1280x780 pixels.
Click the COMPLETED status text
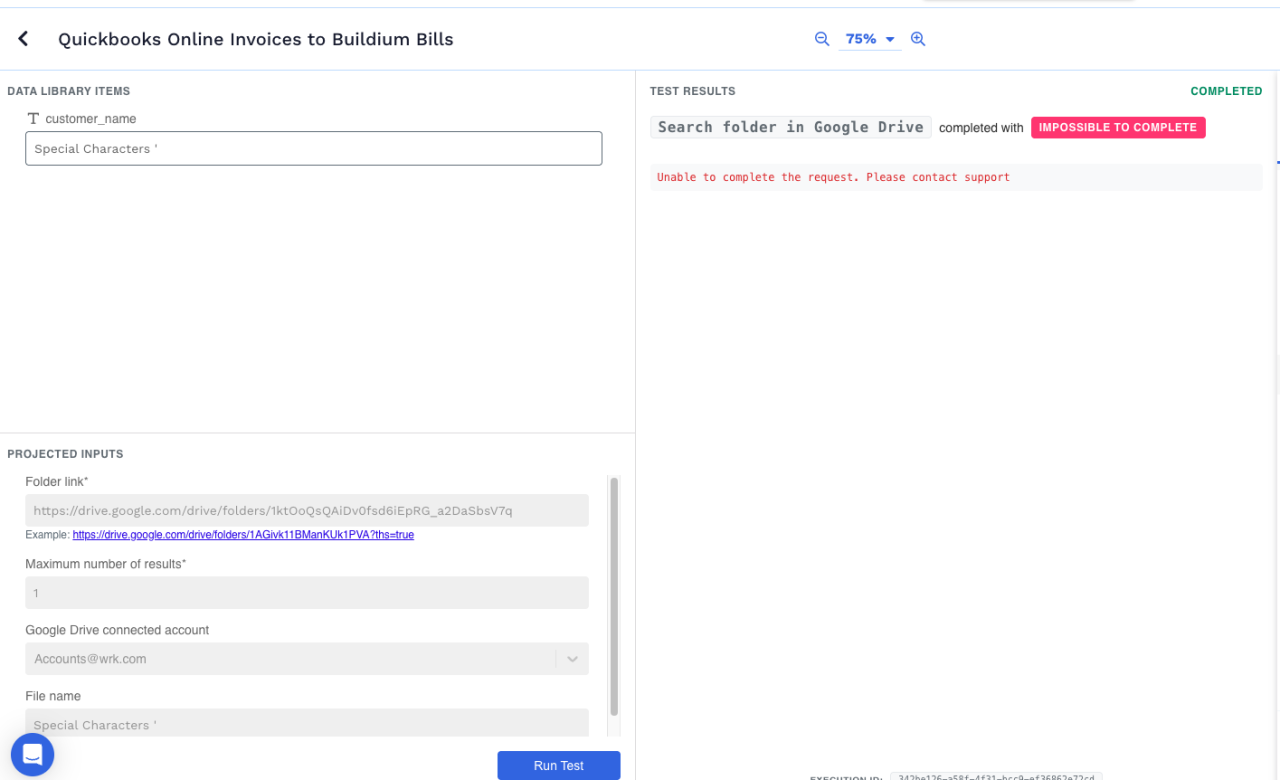pos(1226,91)
